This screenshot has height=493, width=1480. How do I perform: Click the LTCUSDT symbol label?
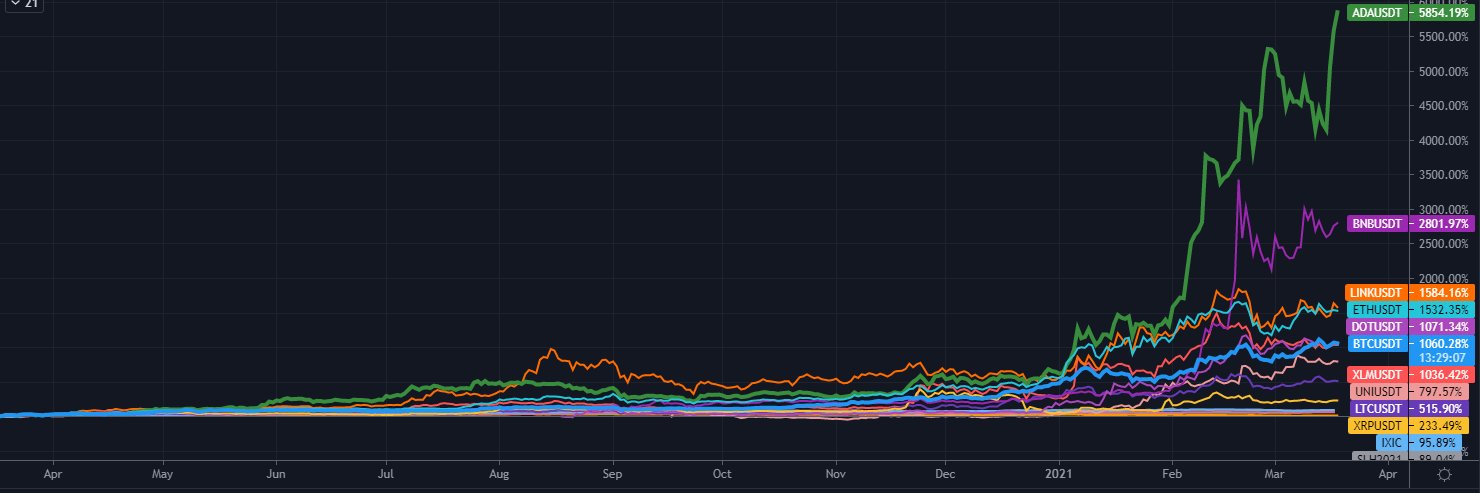pos(1379,409)
